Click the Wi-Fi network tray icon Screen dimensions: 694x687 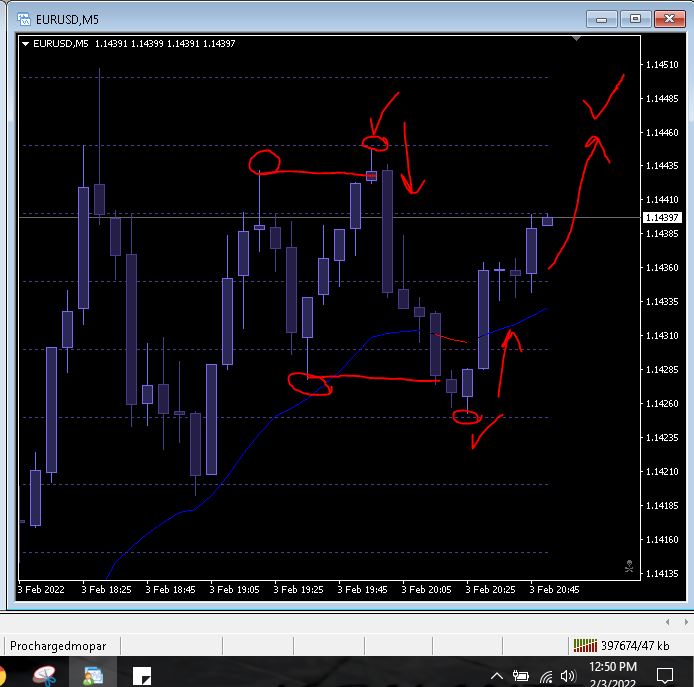pyautogui.click(x=546, y=676)
